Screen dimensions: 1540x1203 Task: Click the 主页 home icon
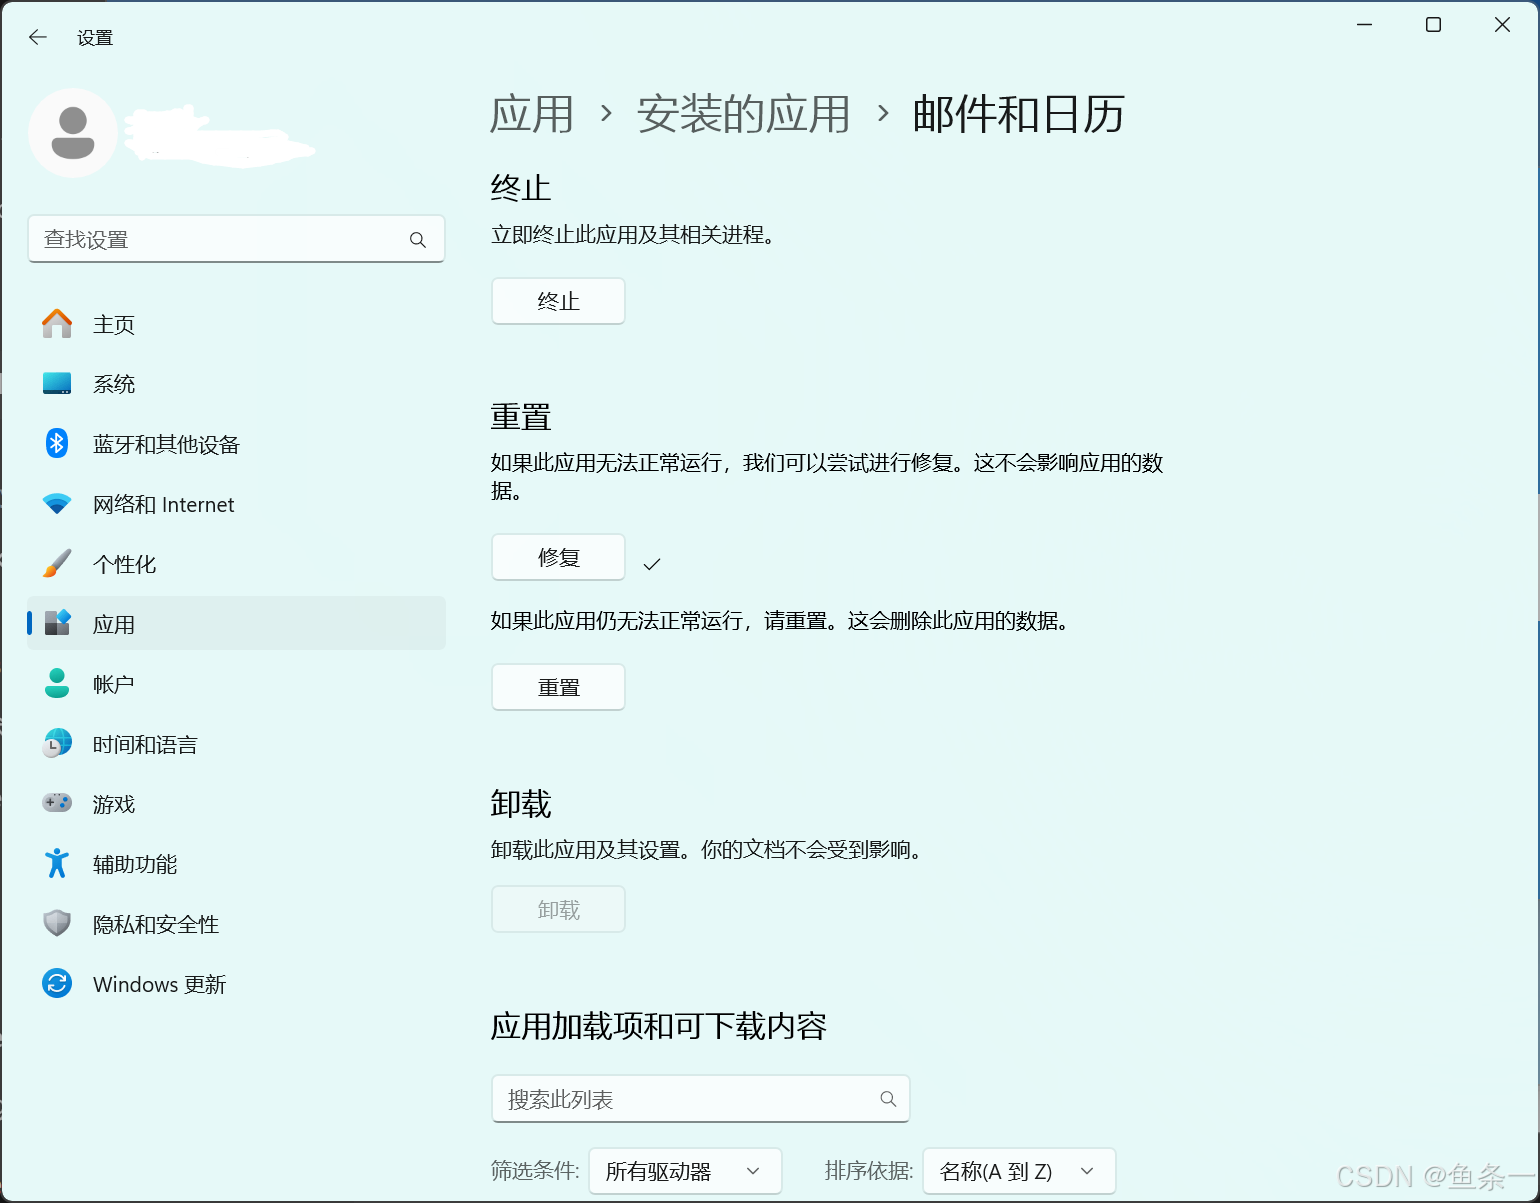pyautogui.click(x=57, y=324)
